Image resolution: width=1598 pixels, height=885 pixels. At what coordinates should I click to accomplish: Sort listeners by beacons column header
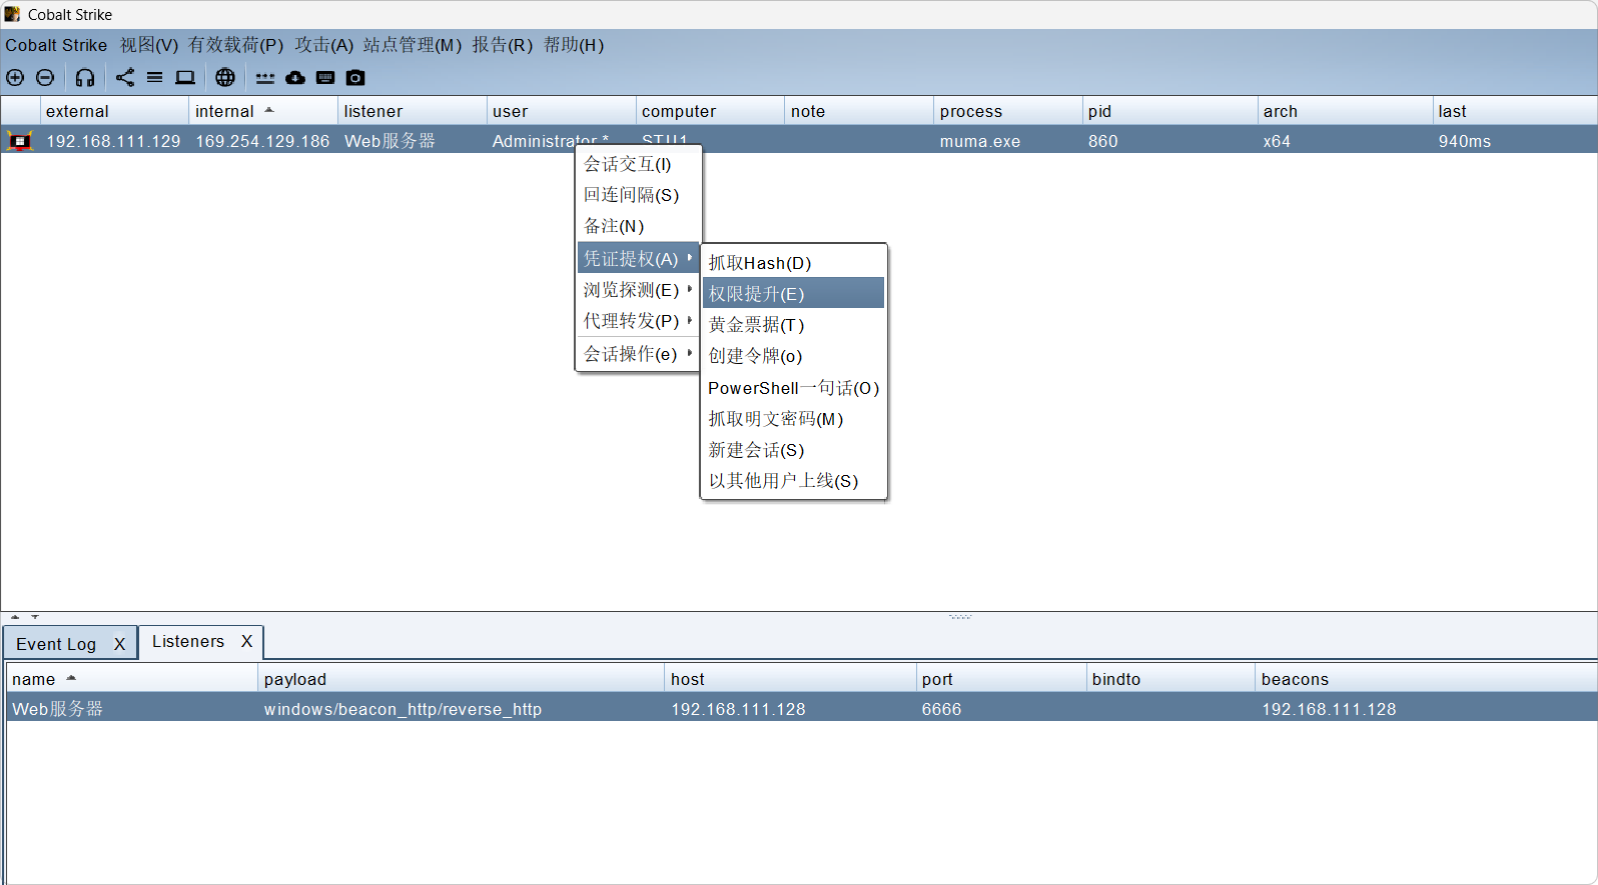pyautogui.click(x=1427, y=679)
